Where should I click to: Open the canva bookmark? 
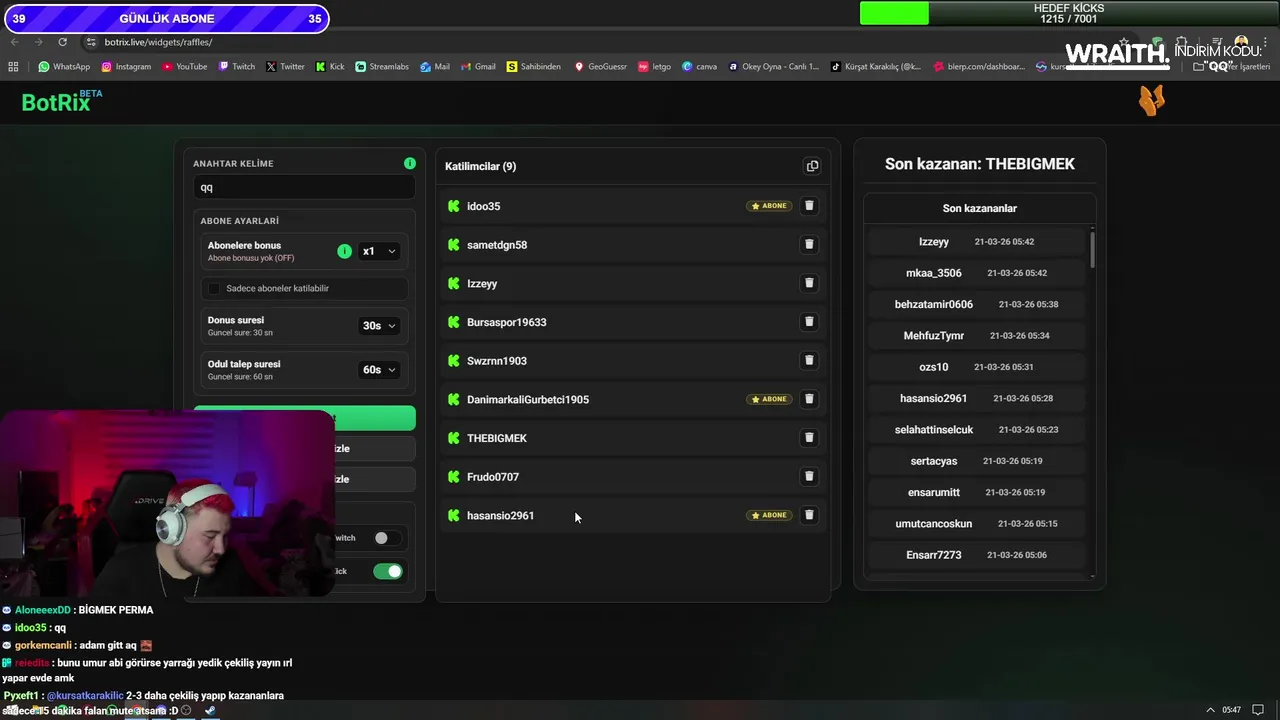(699, 67)
